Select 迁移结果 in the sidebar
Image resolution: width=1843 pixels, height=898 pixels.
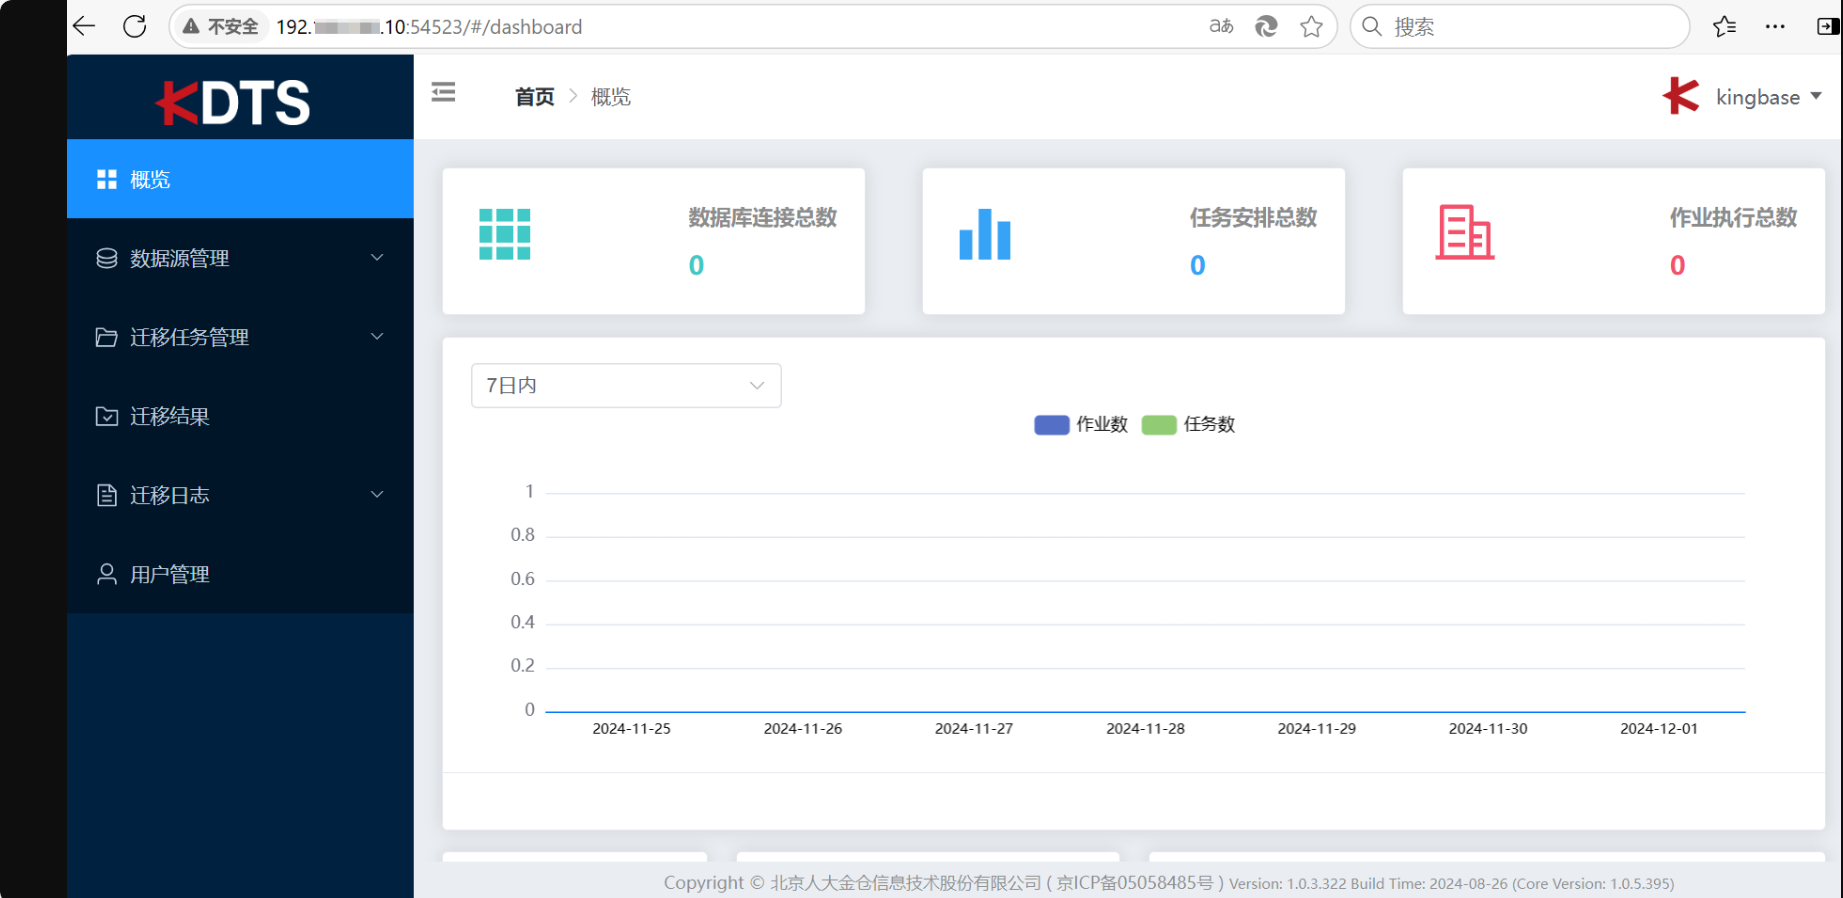click(x=170, y=416)
